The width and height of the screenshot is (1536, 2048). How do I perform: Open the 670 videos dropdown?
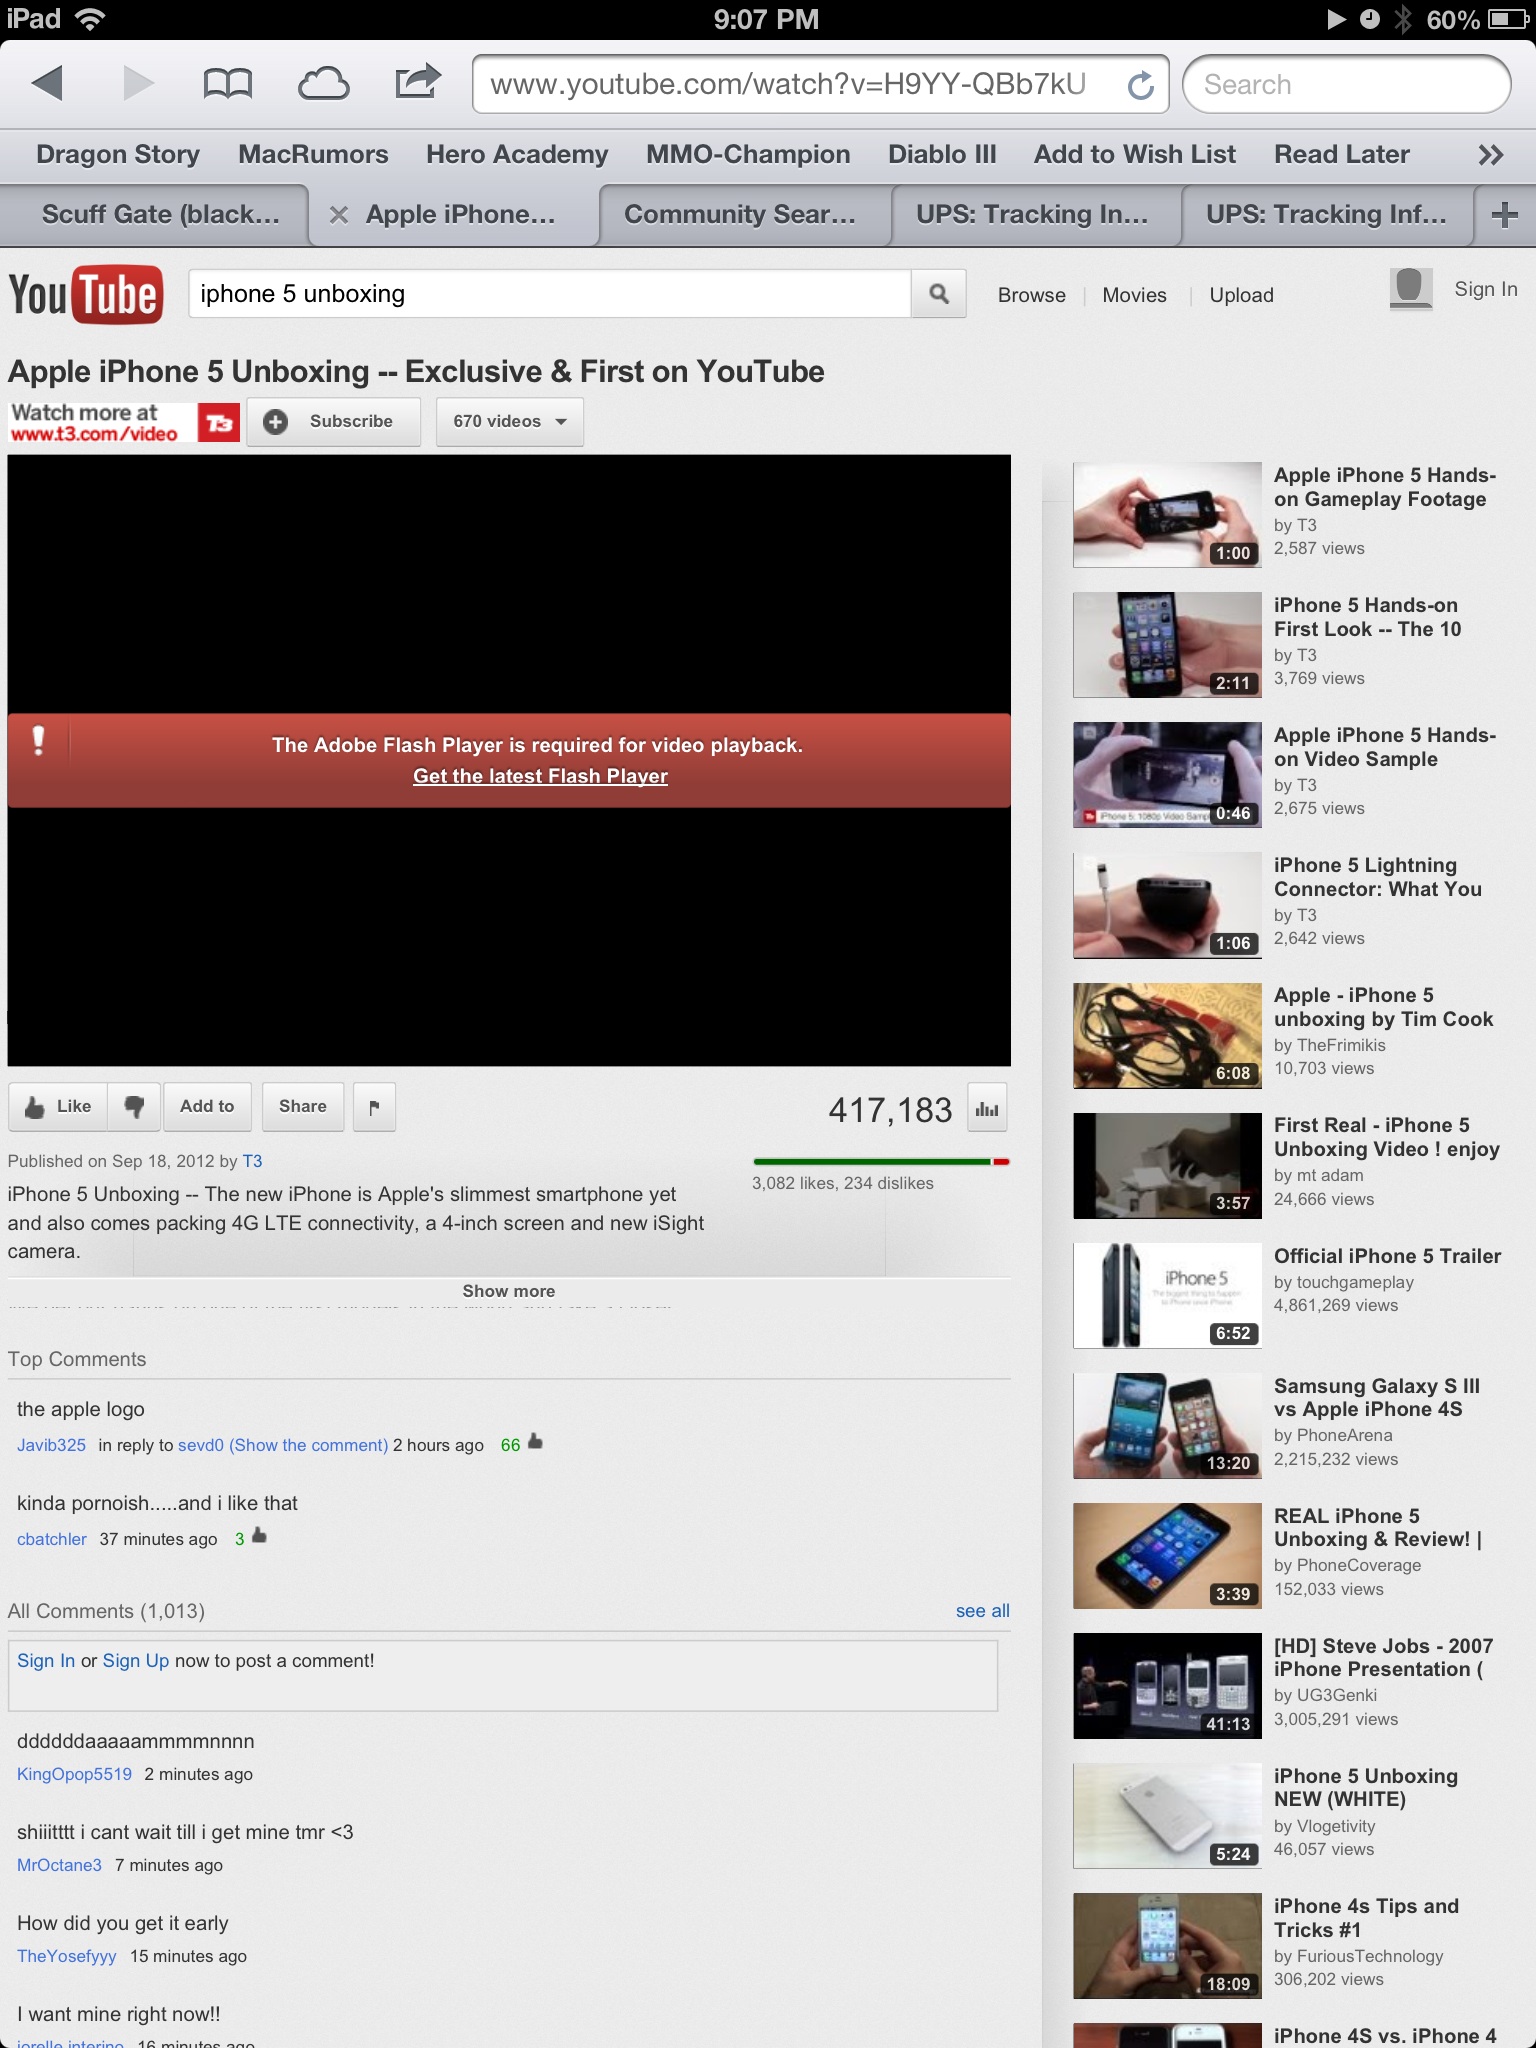coord(510,422)
